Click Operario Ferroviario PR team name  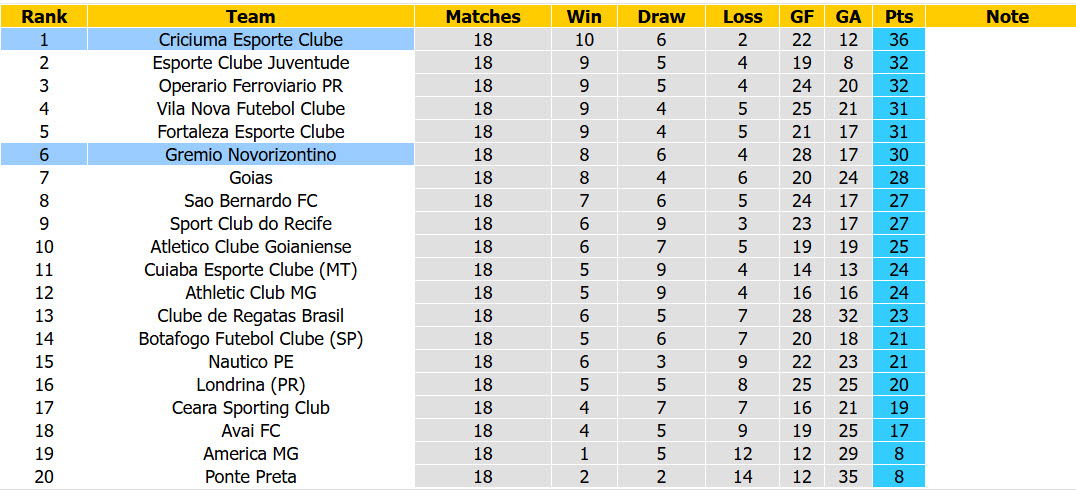point(250,86)
